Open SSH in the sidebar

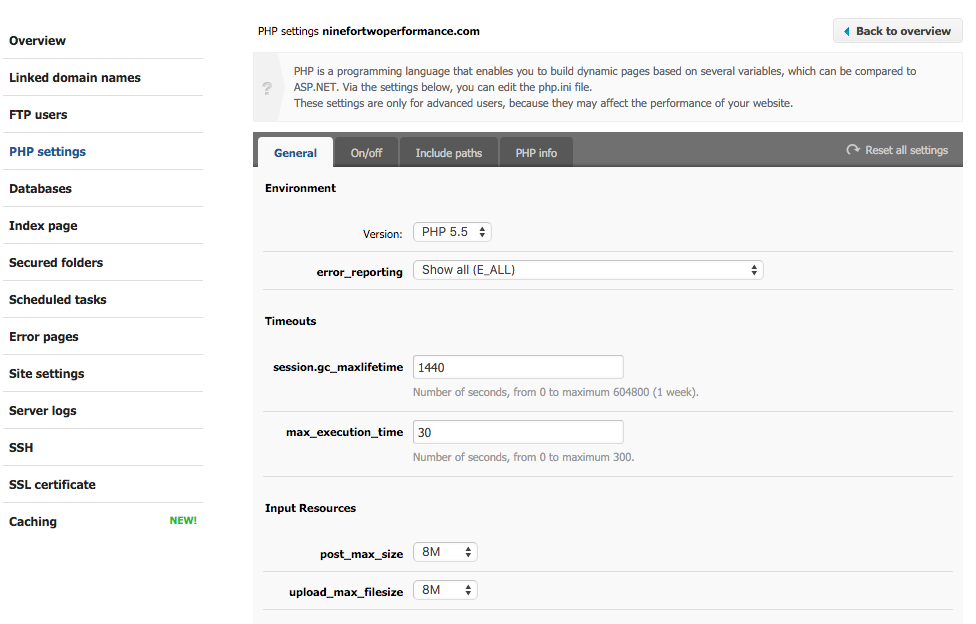click(21, 447)
